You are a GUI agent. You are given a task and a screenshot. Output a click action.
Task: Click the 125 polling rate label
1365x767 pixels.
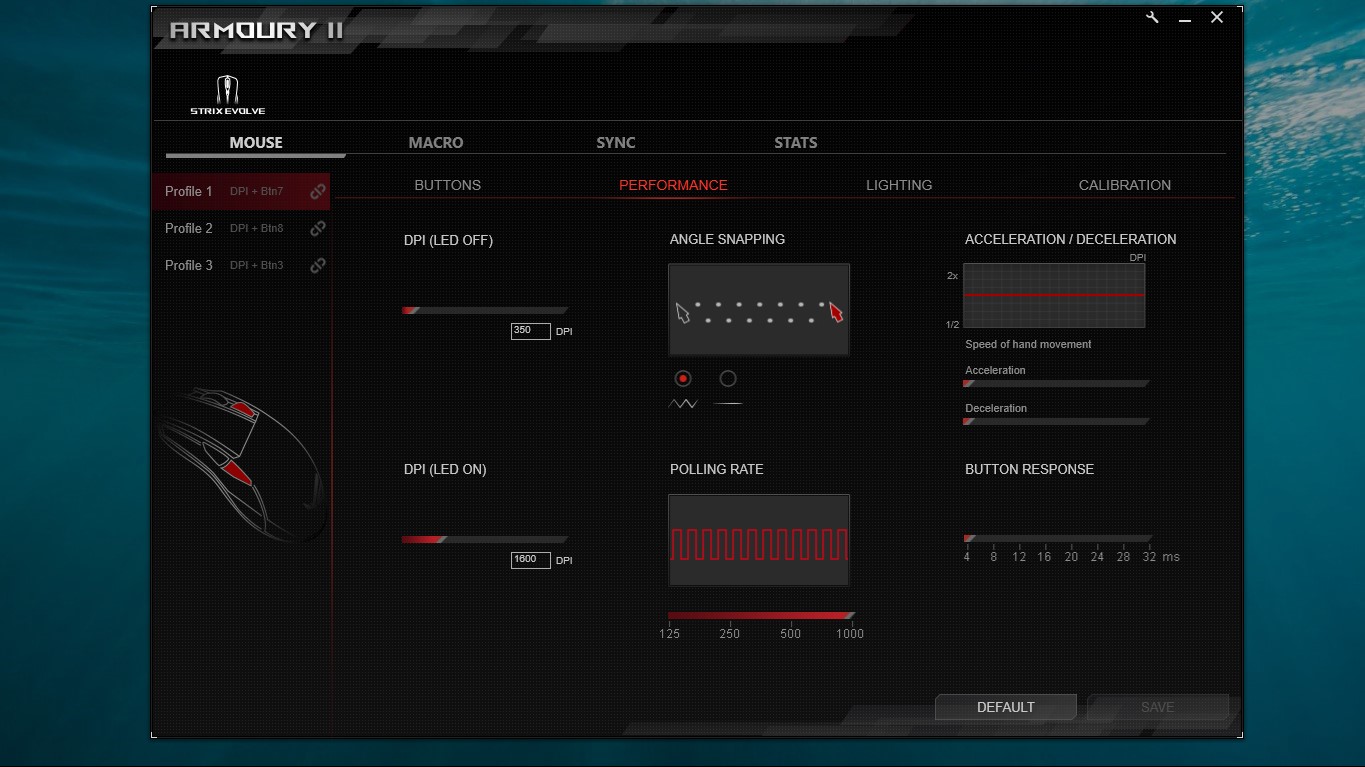pyautogui.click(x=669, y=634)
